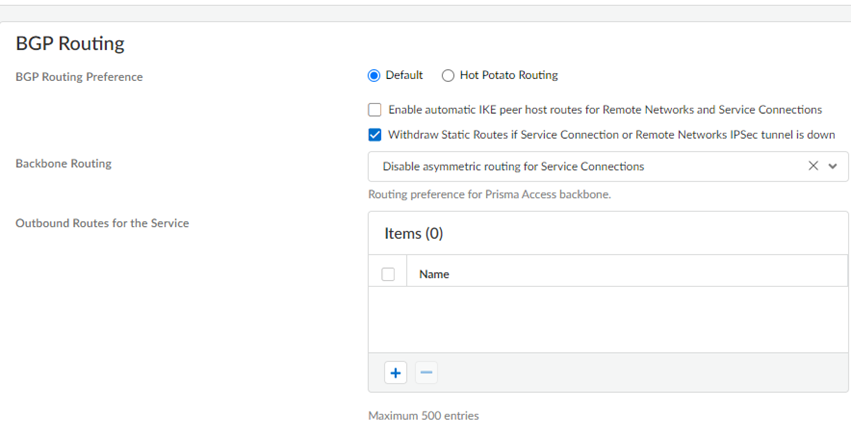Click Outbound Routes for the Service label
Viewport: 851px width, 437px height.
tap(102, 223)
